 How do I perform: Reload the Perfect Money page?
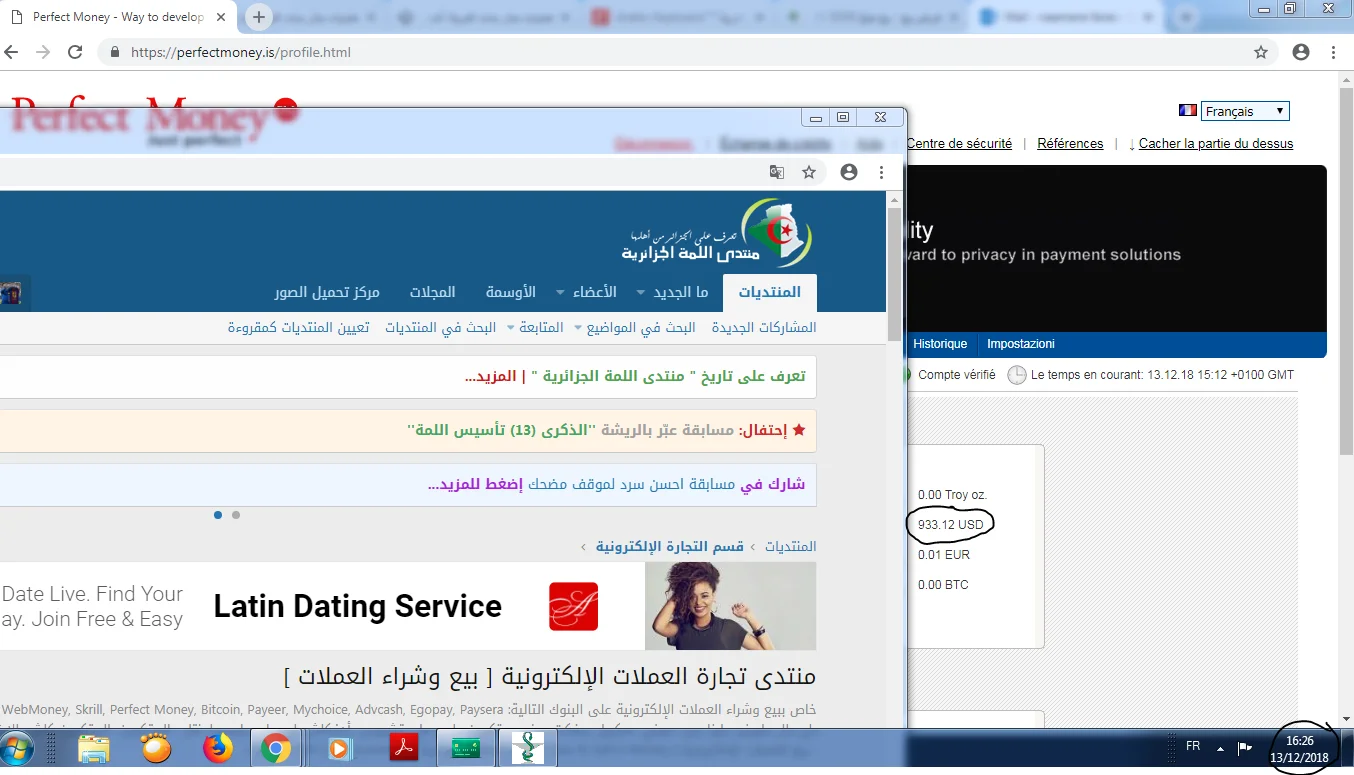point(75,52)
